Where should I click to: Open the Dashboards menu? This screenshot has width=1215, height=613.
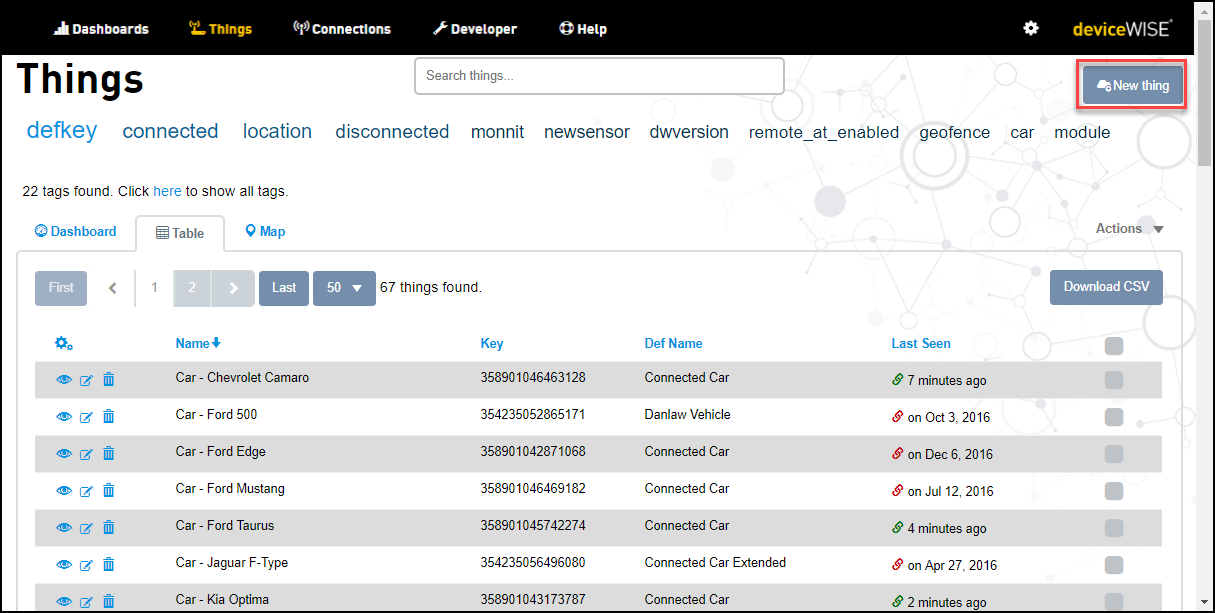[x=101, y=29]
